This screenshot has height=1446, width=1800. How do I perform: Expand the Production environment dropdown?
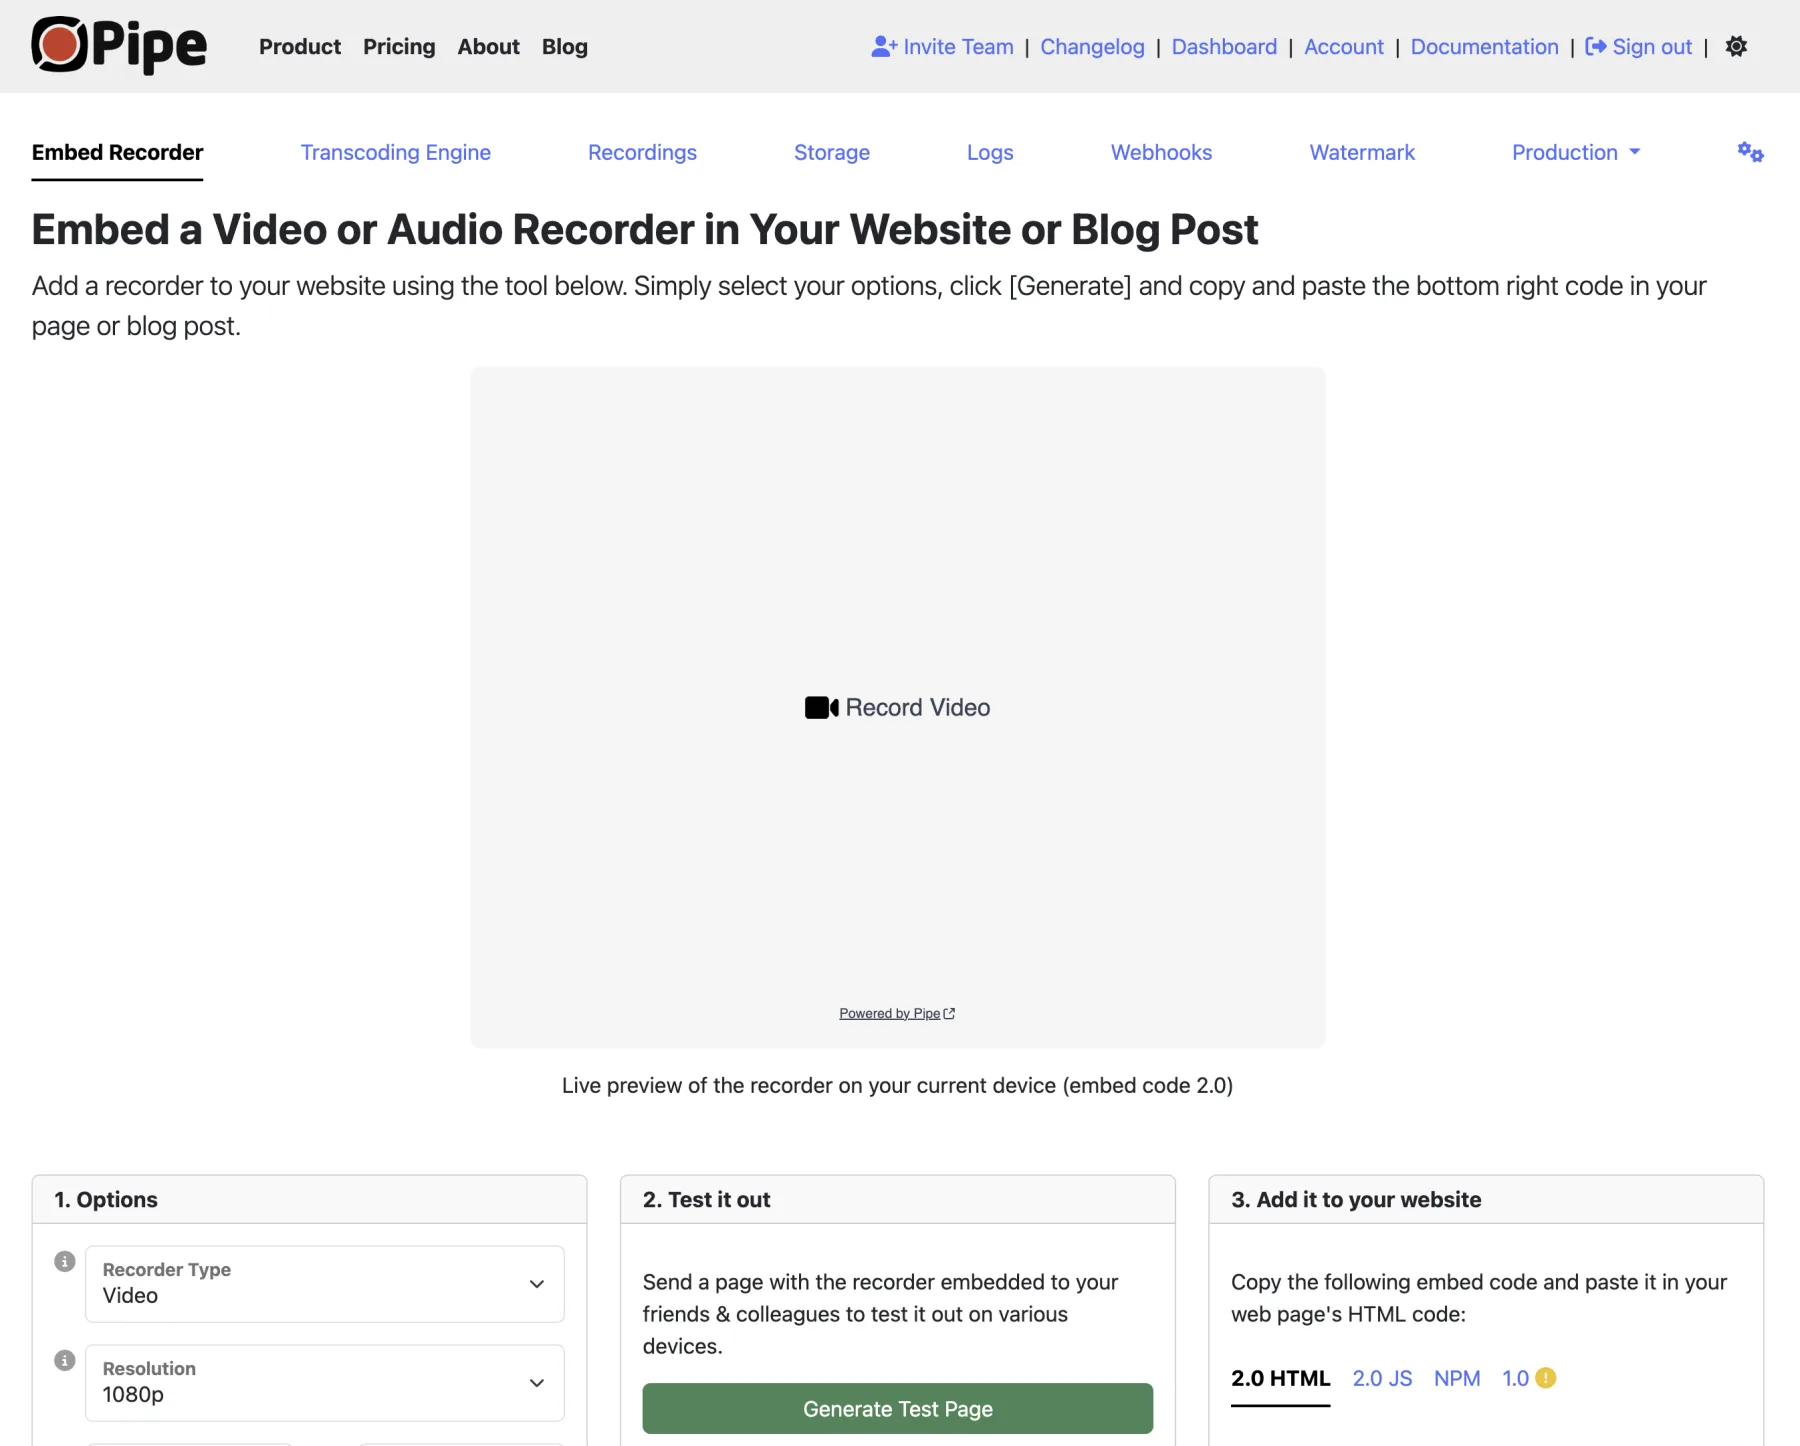[1576, 152]
